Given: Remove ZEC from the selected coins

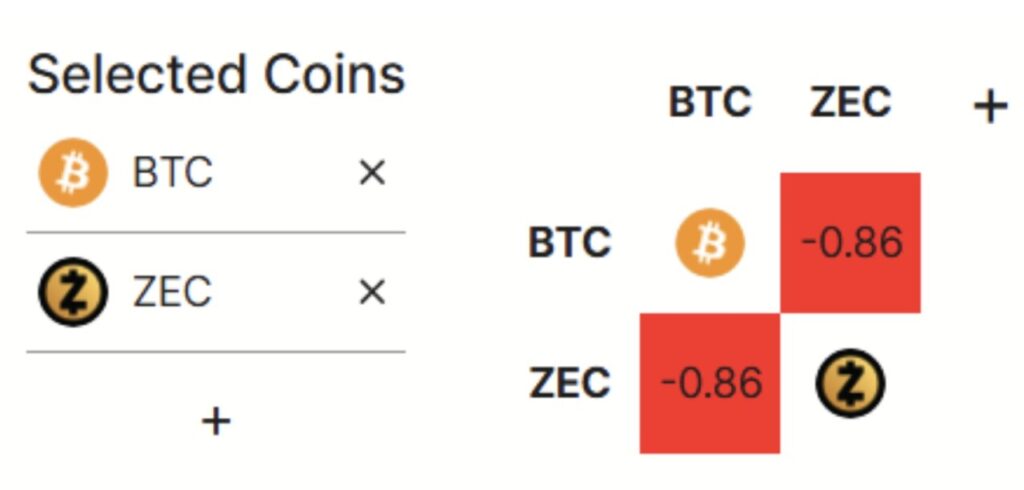Looking at the screenshot, I should [x=371, y=292].
